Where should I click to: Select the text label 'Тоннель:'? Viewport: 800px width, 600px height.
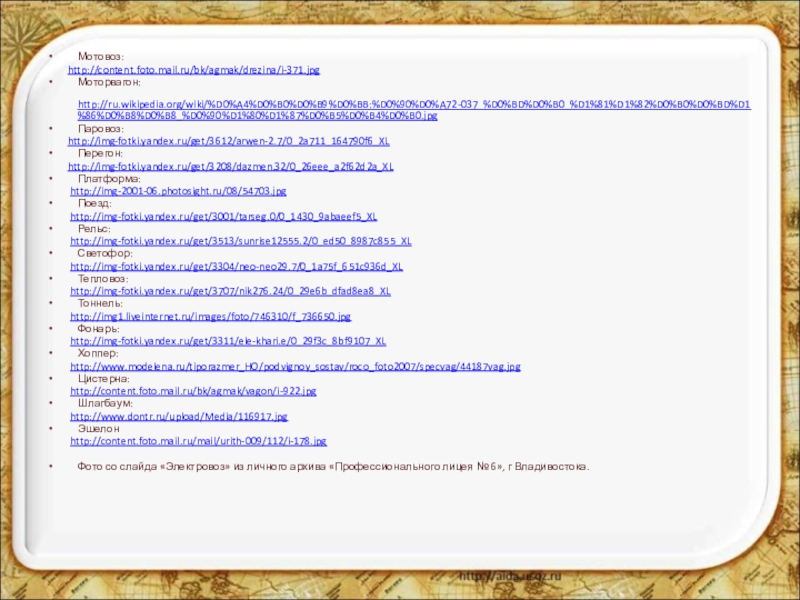coord(100,304)
